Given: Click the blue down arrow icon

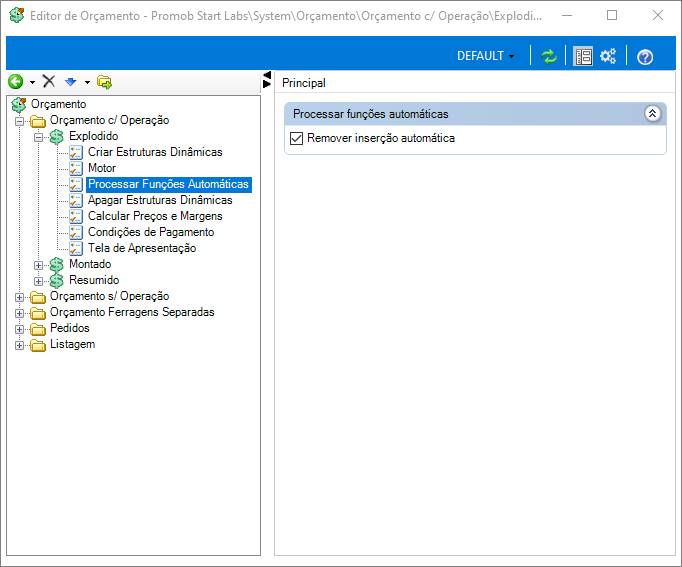Looking at the screenshot, I should (x=70, y=81).
